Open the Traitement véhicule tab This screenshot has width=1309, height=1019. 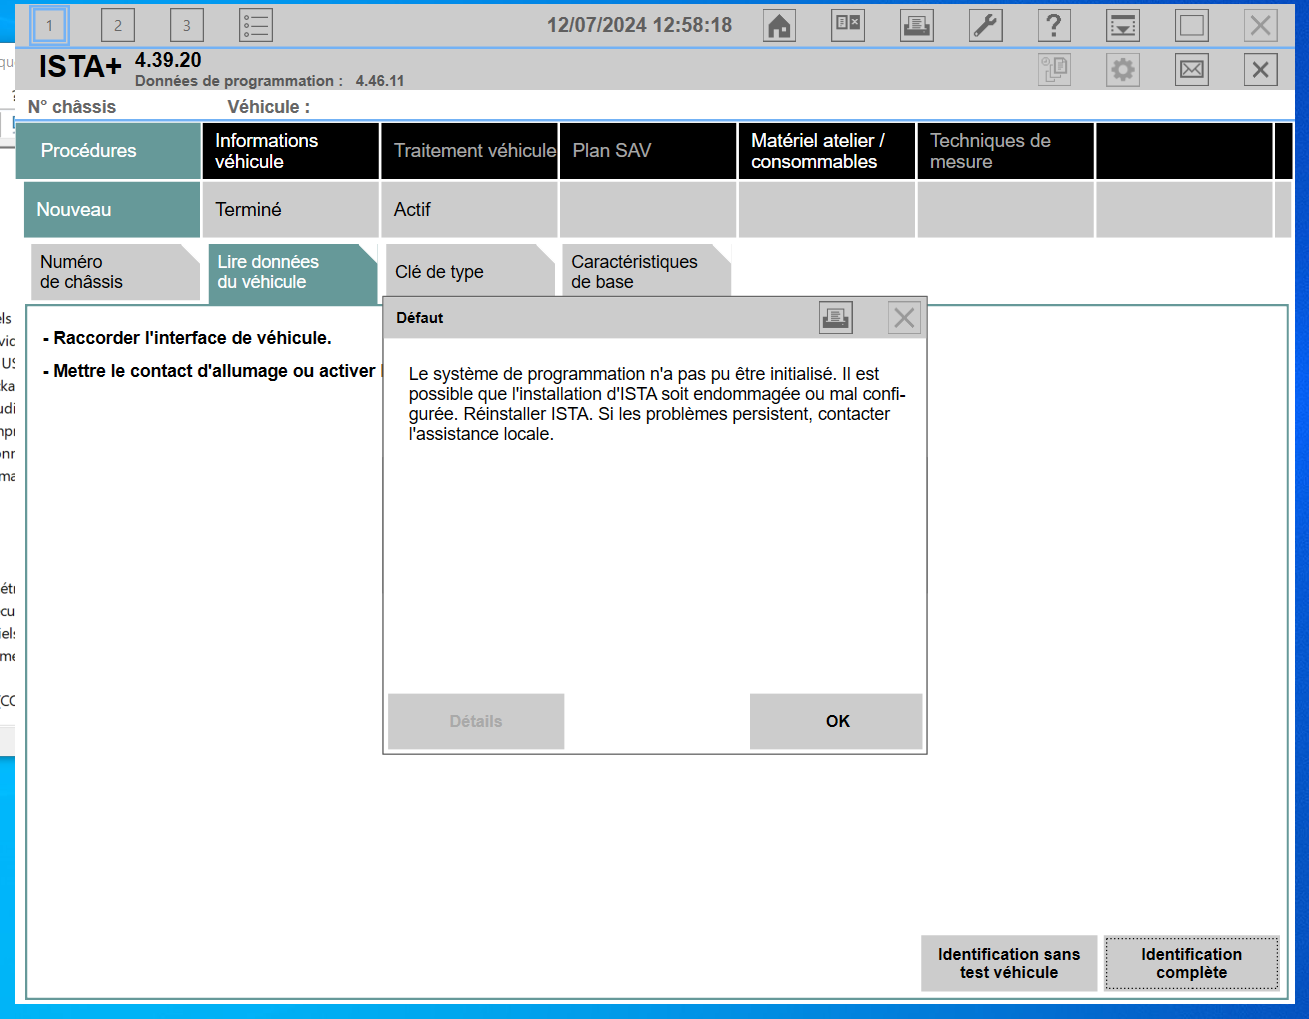tap(470, 151)
